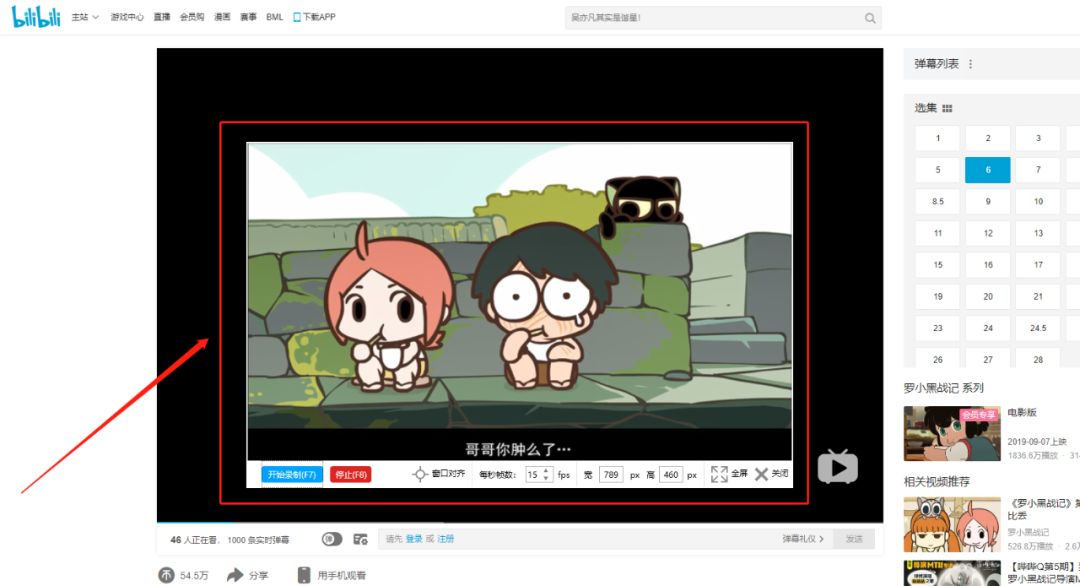Click the bilibili TV play icon on video
This screenshot has height=586, width=1080.
[x=838, y=467]
